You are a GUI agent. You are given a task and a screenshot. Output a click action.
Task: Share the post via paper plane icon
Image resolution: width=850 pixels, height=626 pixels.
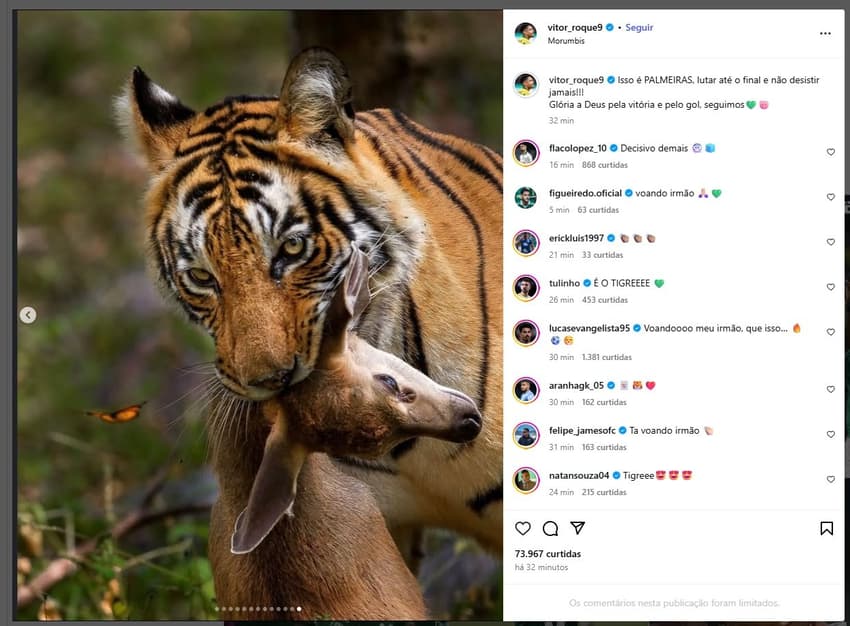tap(577, 528)
